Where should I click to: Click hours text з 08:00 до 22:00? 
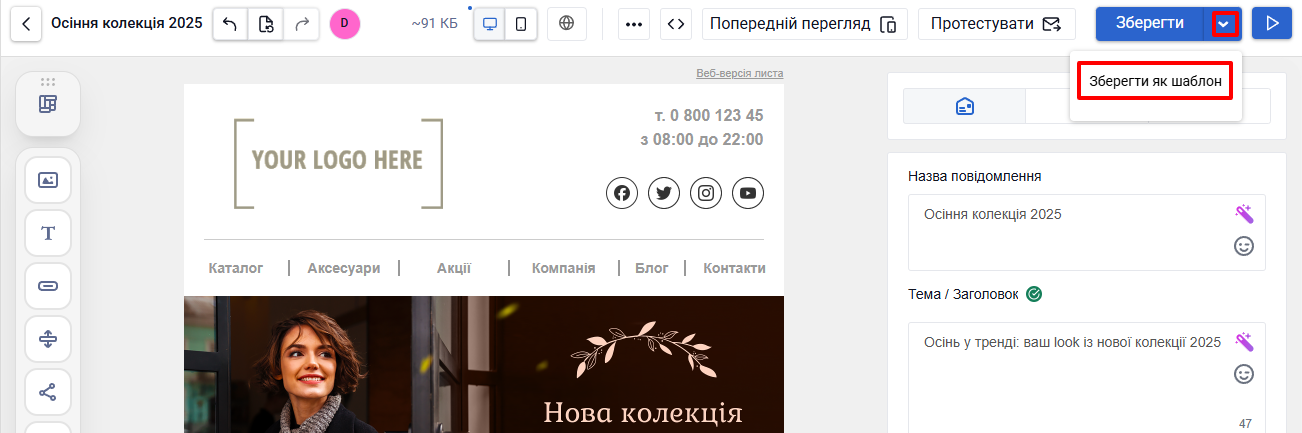click(x=701, y=139)
